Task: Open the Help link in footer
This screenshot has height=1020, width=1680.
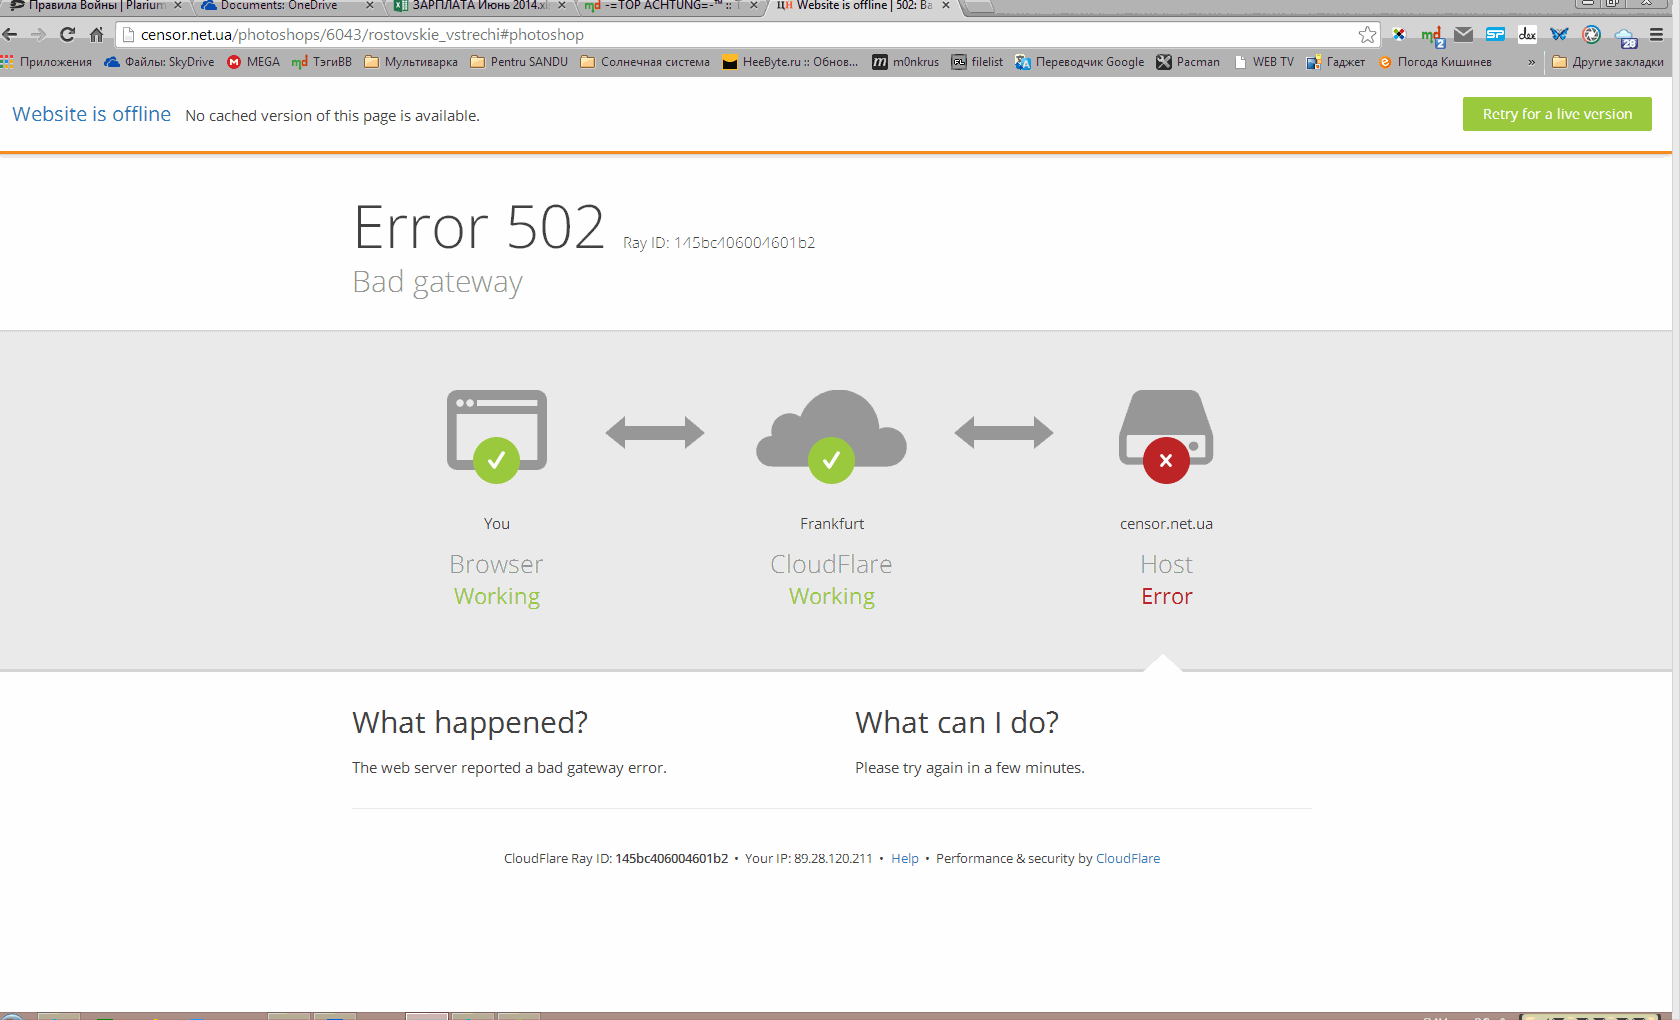Action: click(905, 858)
